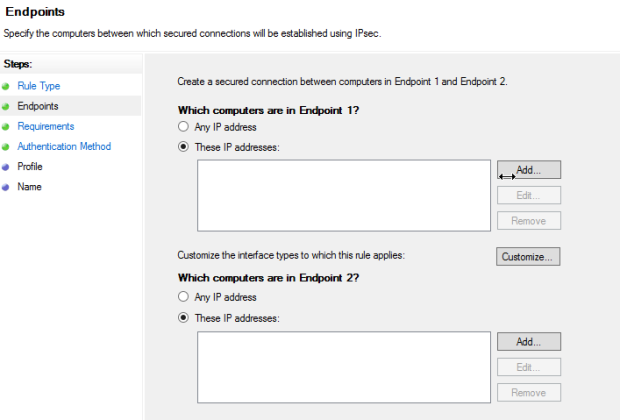Screen dimensions: 620x420
Task: Click the blue bullet beside Profile step
Action: (6, 167)
